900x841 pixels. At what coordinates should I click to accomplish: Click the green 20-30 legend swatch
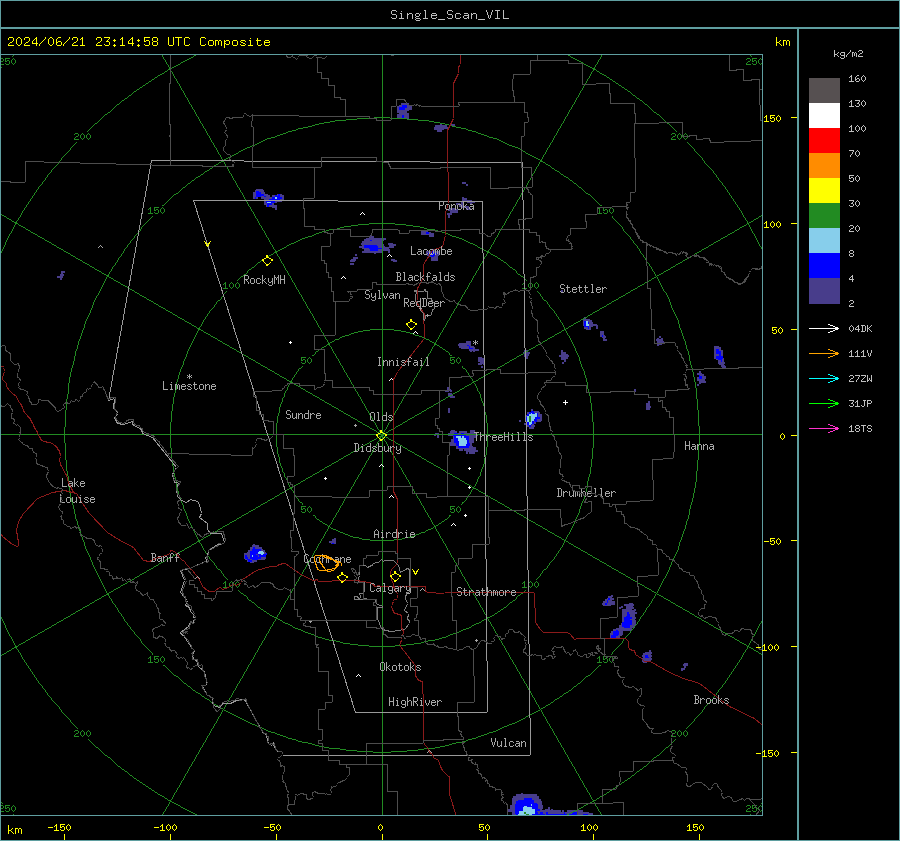coord(824,215)
